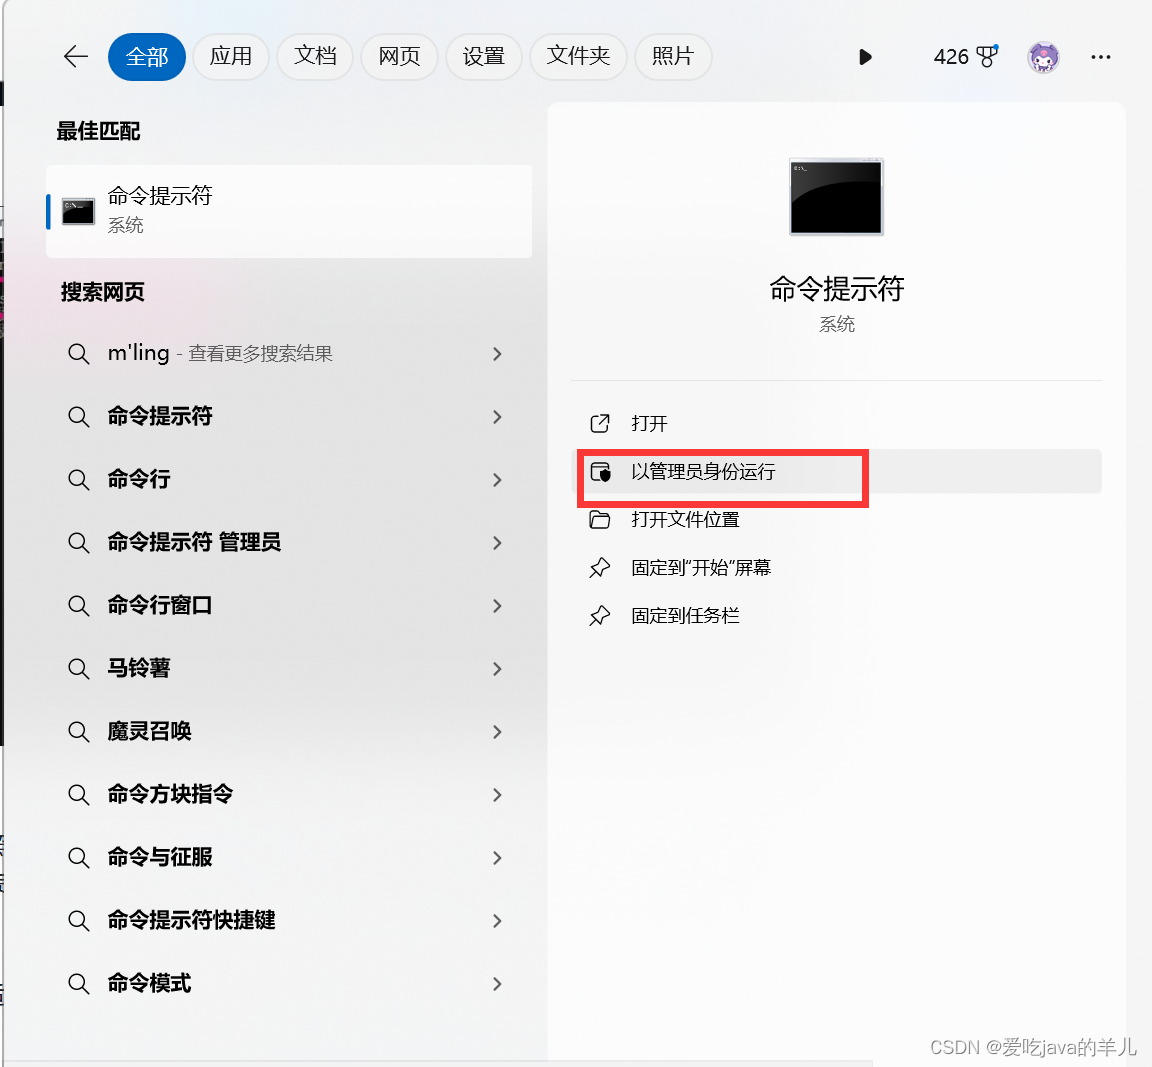
Task: Search the web for 命令提示符 管理员
Action: (289, 543)
